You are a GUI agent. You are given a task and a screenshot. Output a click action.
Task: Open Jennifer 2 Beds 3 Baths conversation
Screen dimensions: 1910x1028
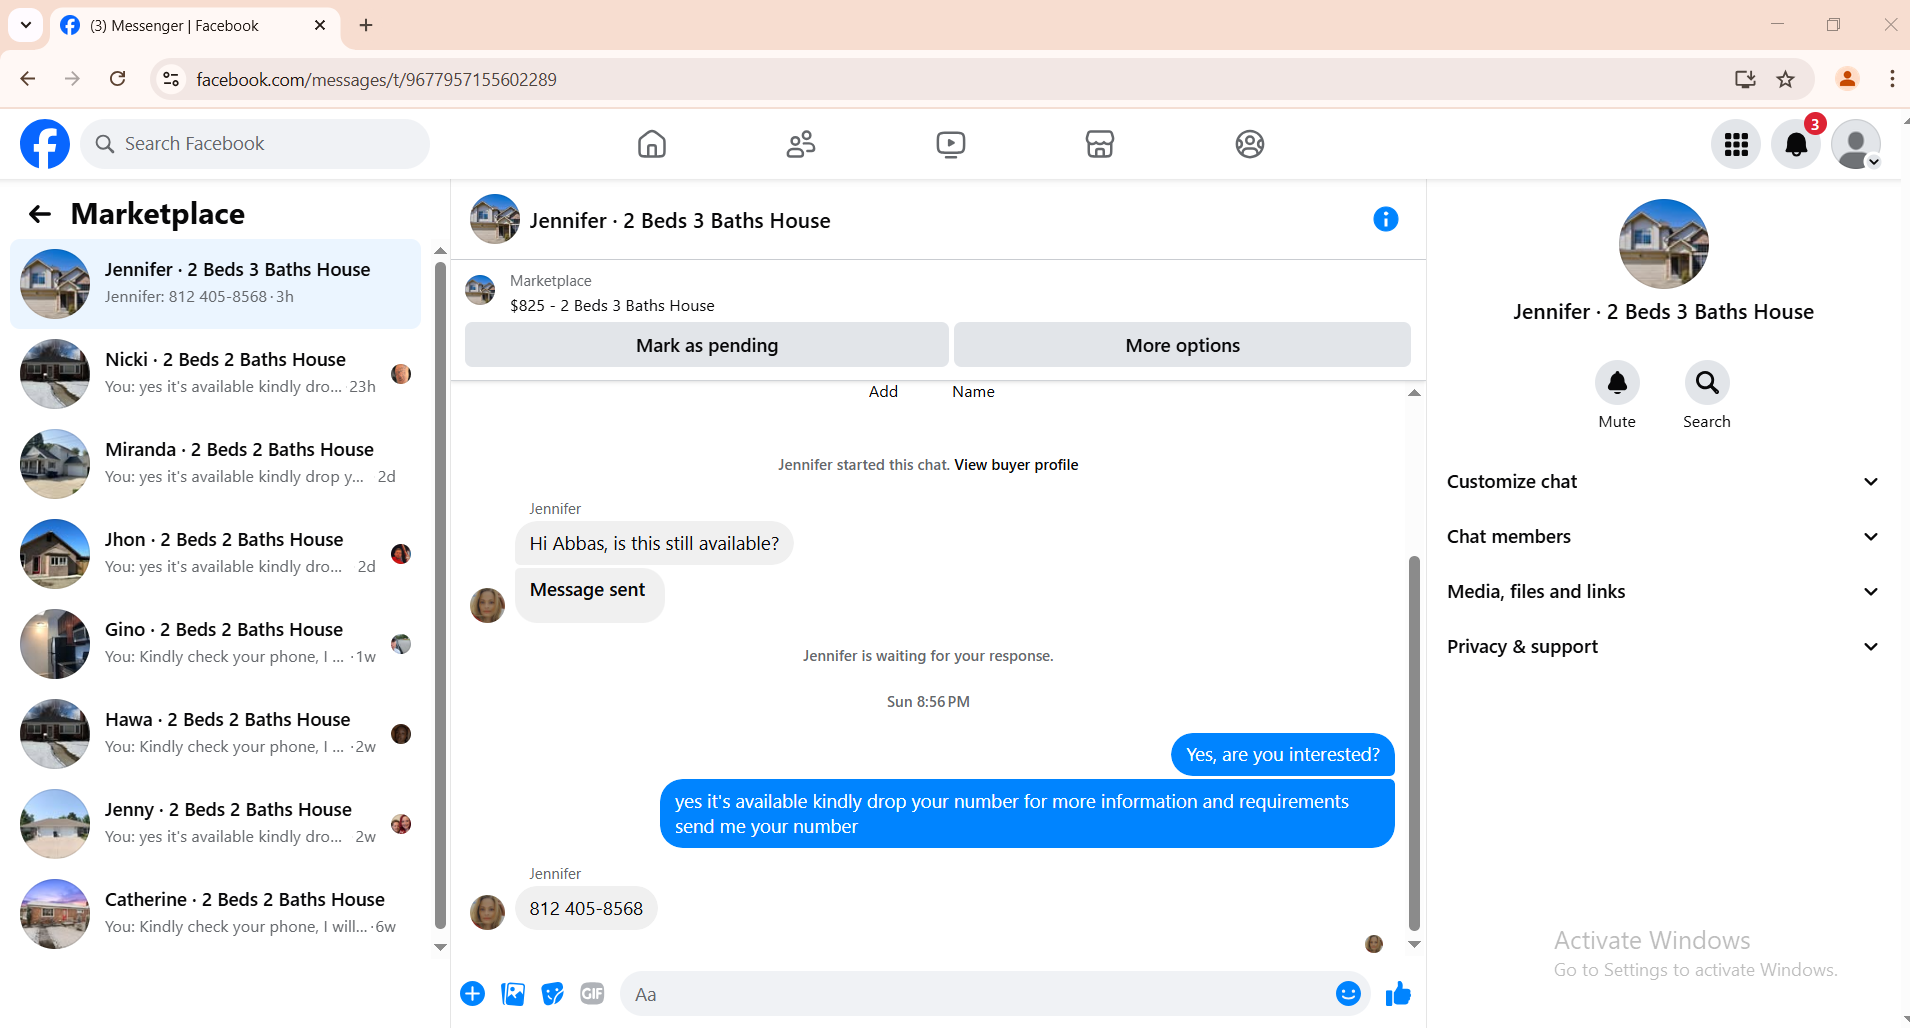click(x=215, y=284)
